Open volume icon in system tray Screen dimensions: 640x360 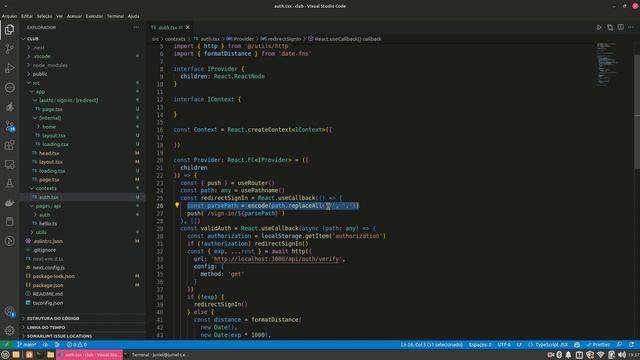(x=621, y=355)
